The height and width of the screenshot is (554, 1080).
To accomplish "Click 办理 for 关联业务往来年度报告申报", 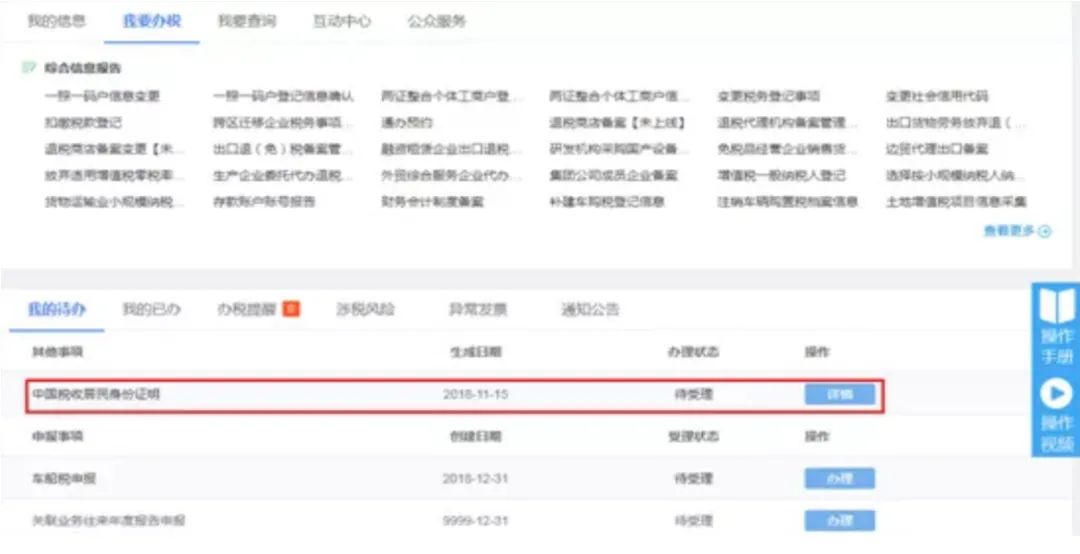I will tap(839, 521).
